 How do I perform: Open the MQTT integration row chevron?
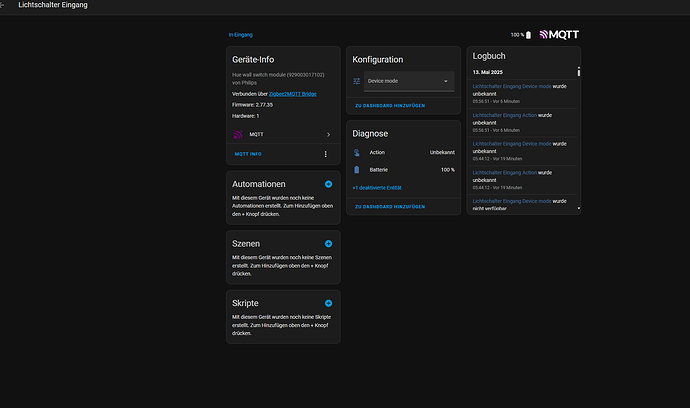tap(328, 135)
